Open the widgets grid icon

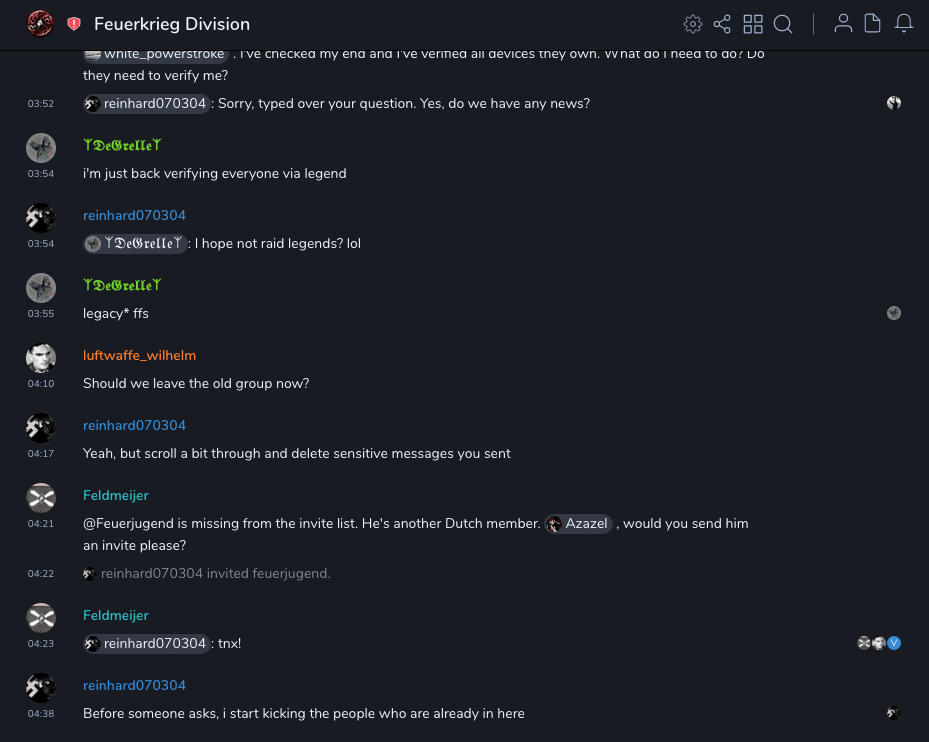(753, 24)
